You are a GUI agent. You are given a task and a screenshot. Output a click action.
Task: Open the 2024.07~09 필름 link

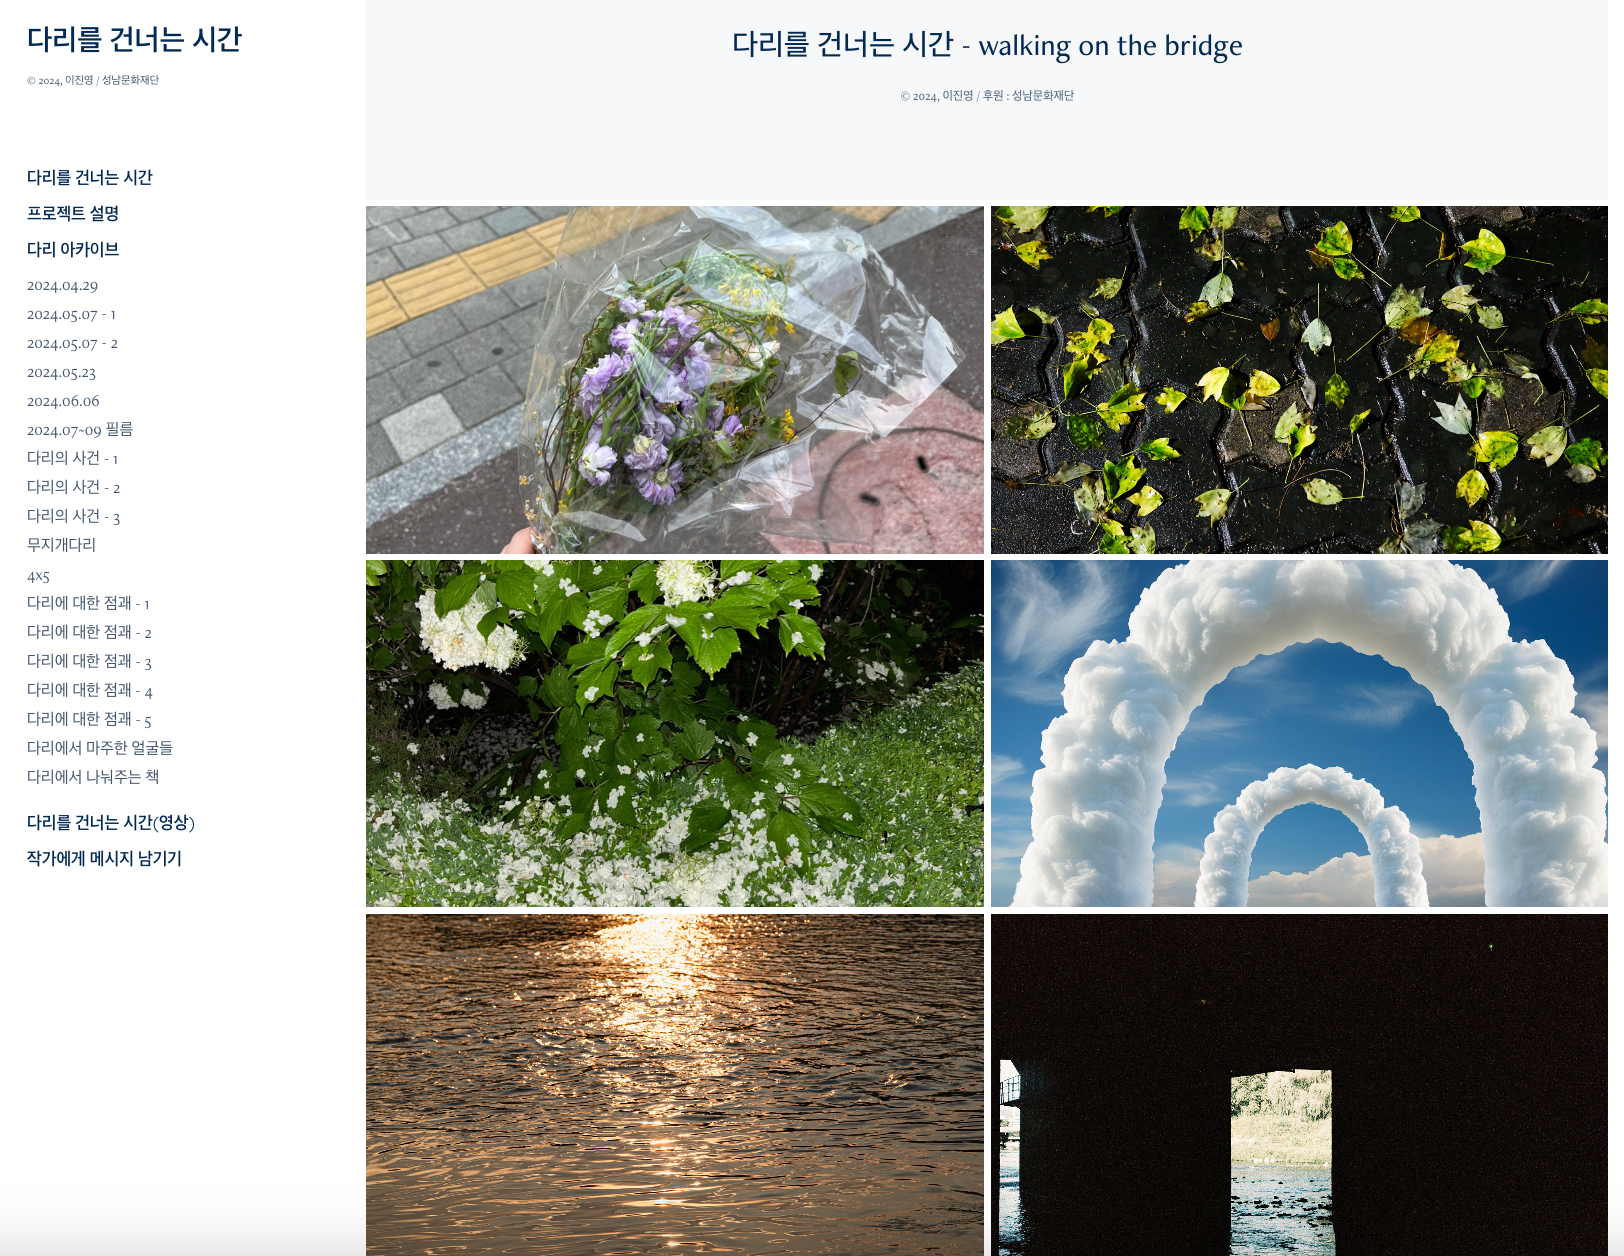click(x=80, y=430)
